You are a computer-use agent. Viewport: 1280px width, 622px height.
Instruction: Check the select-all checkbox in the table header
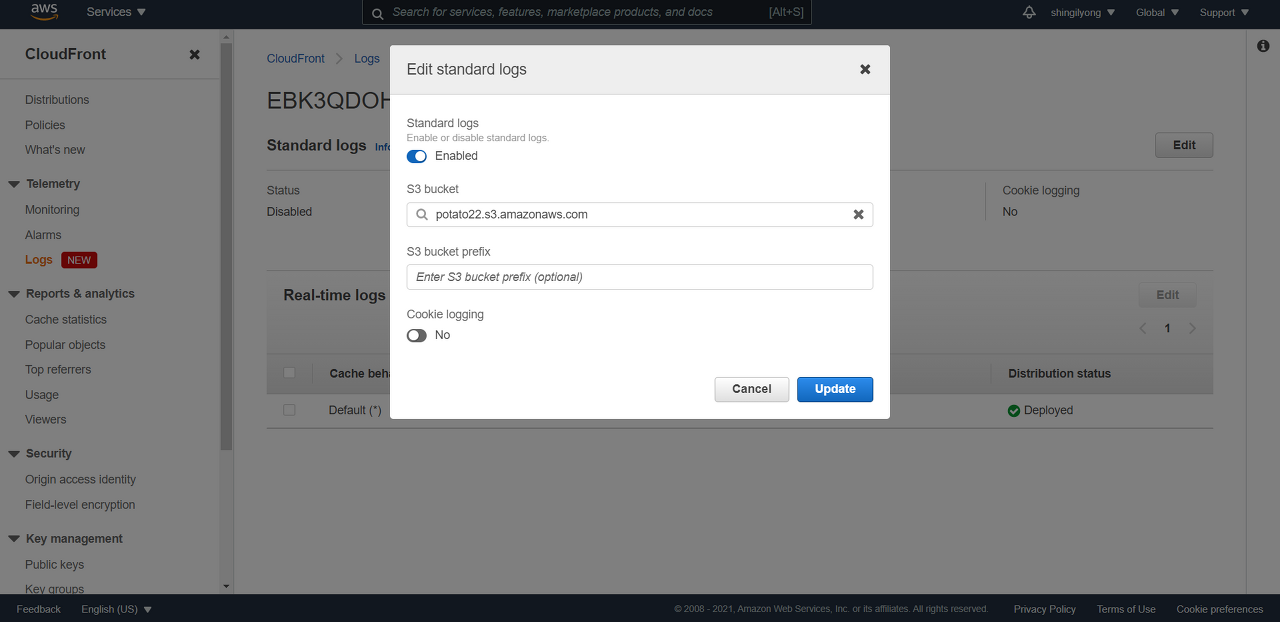[289, 373]
